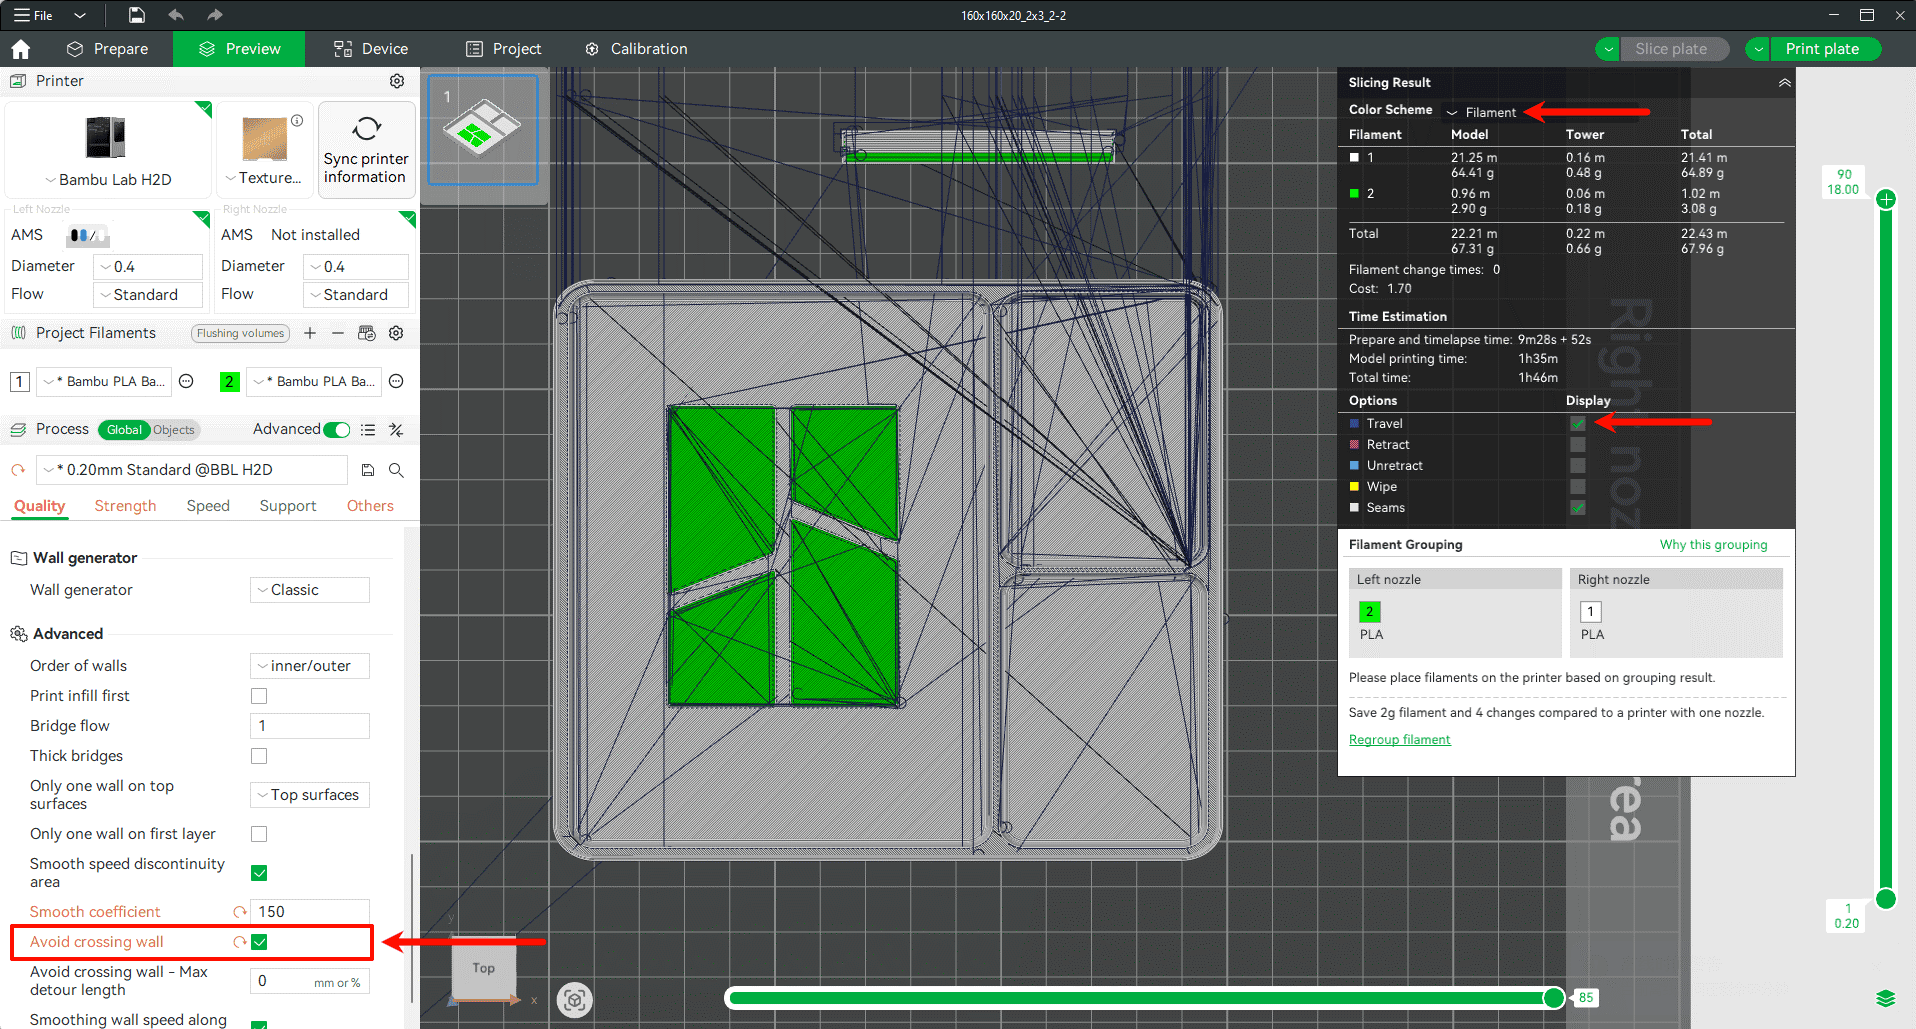Open printer settings gear icon
1916x1029 pixels.
click(x=397, y=81)
